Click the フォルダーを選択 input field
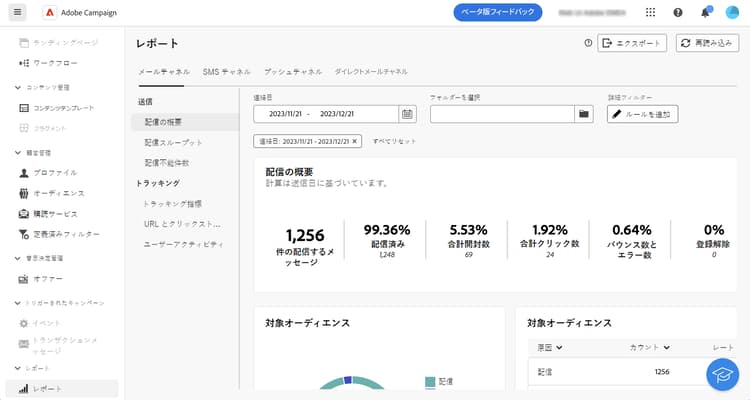 (502, 114)
